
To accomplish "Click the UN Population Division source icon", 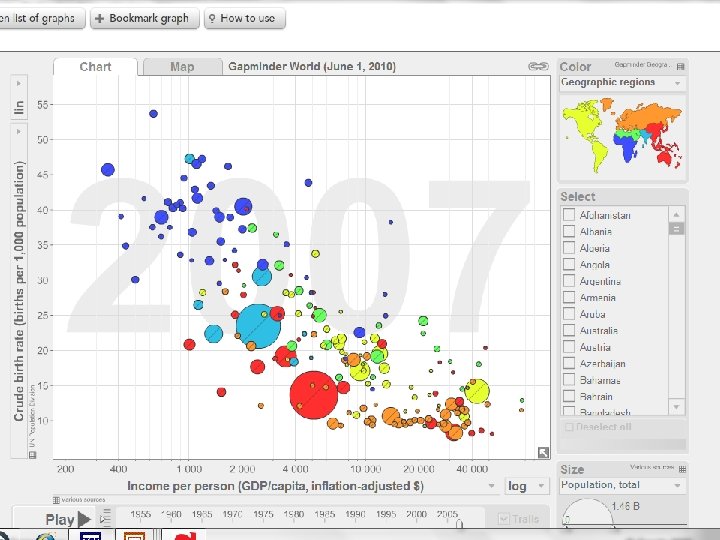I will pos(33,455).
